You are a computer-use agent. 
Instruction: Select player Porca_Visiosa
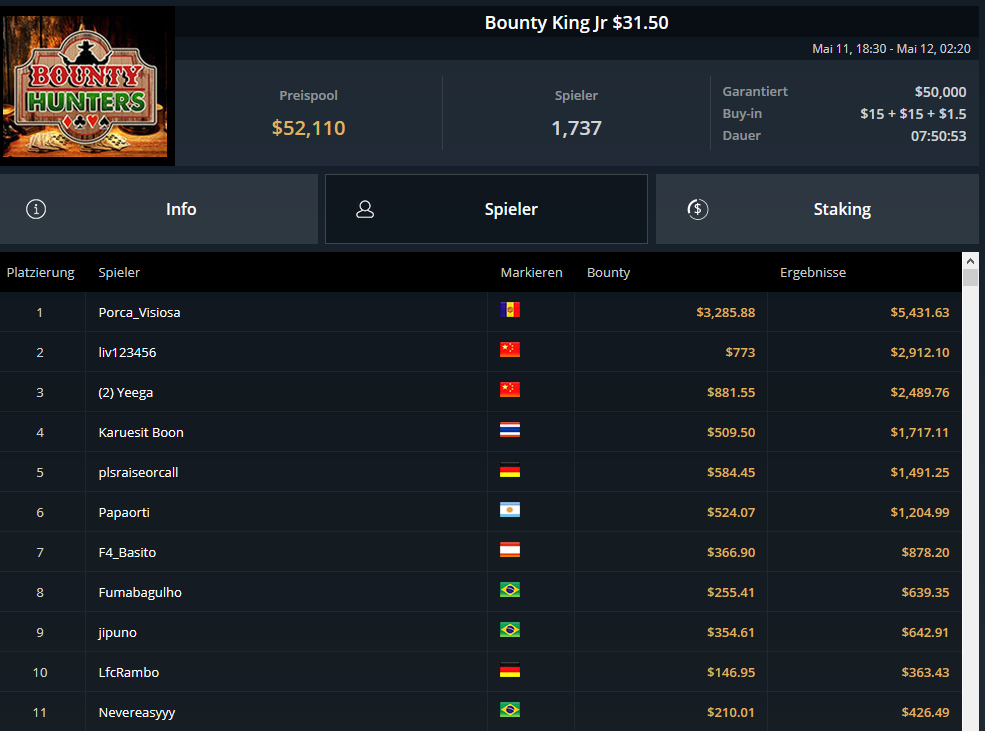(x=139, y=312)
